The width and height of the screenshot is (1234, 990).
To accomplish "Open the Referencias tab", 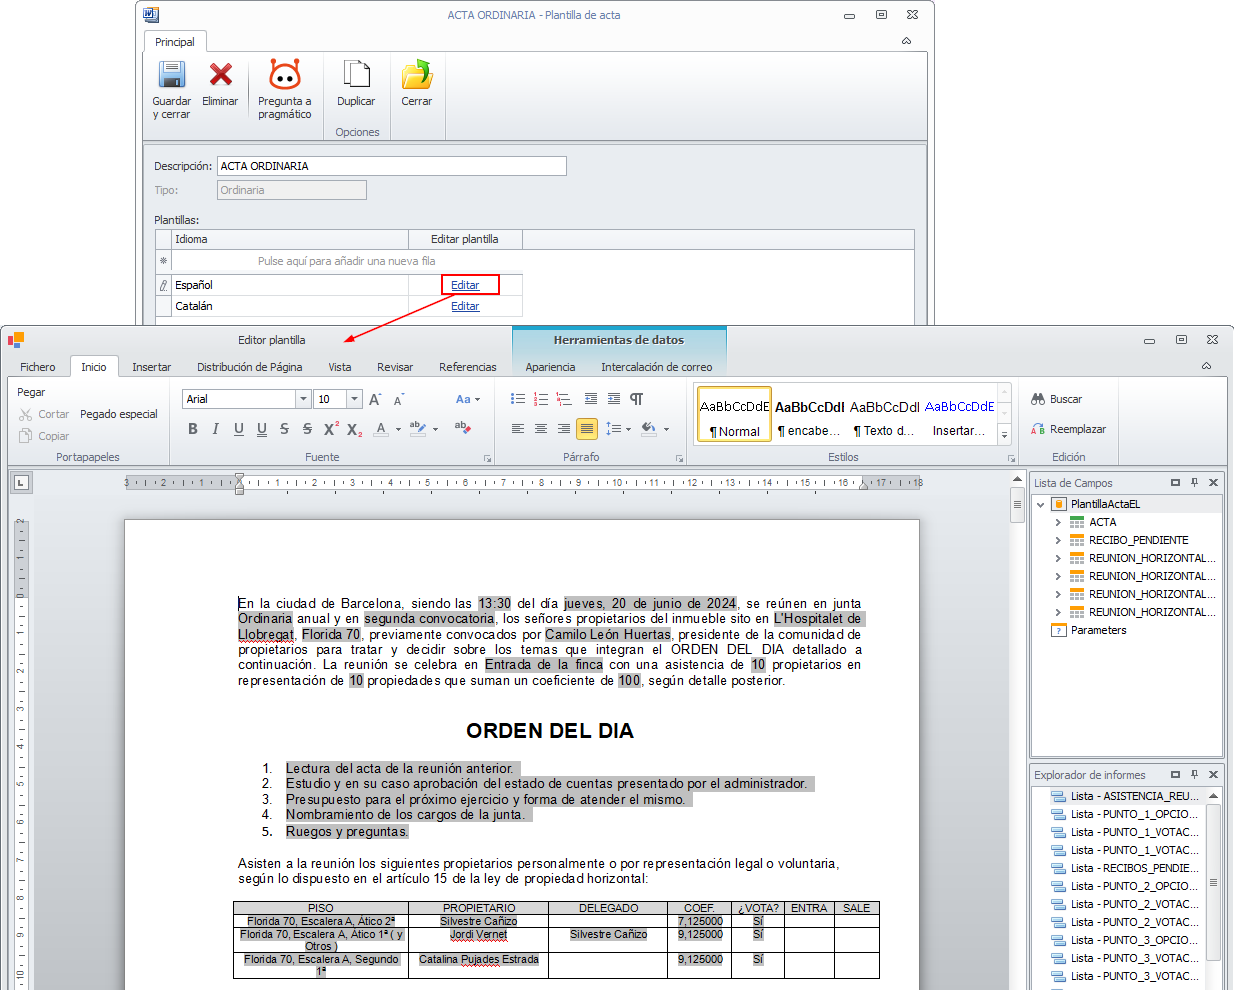I will [x=468, y=367].
